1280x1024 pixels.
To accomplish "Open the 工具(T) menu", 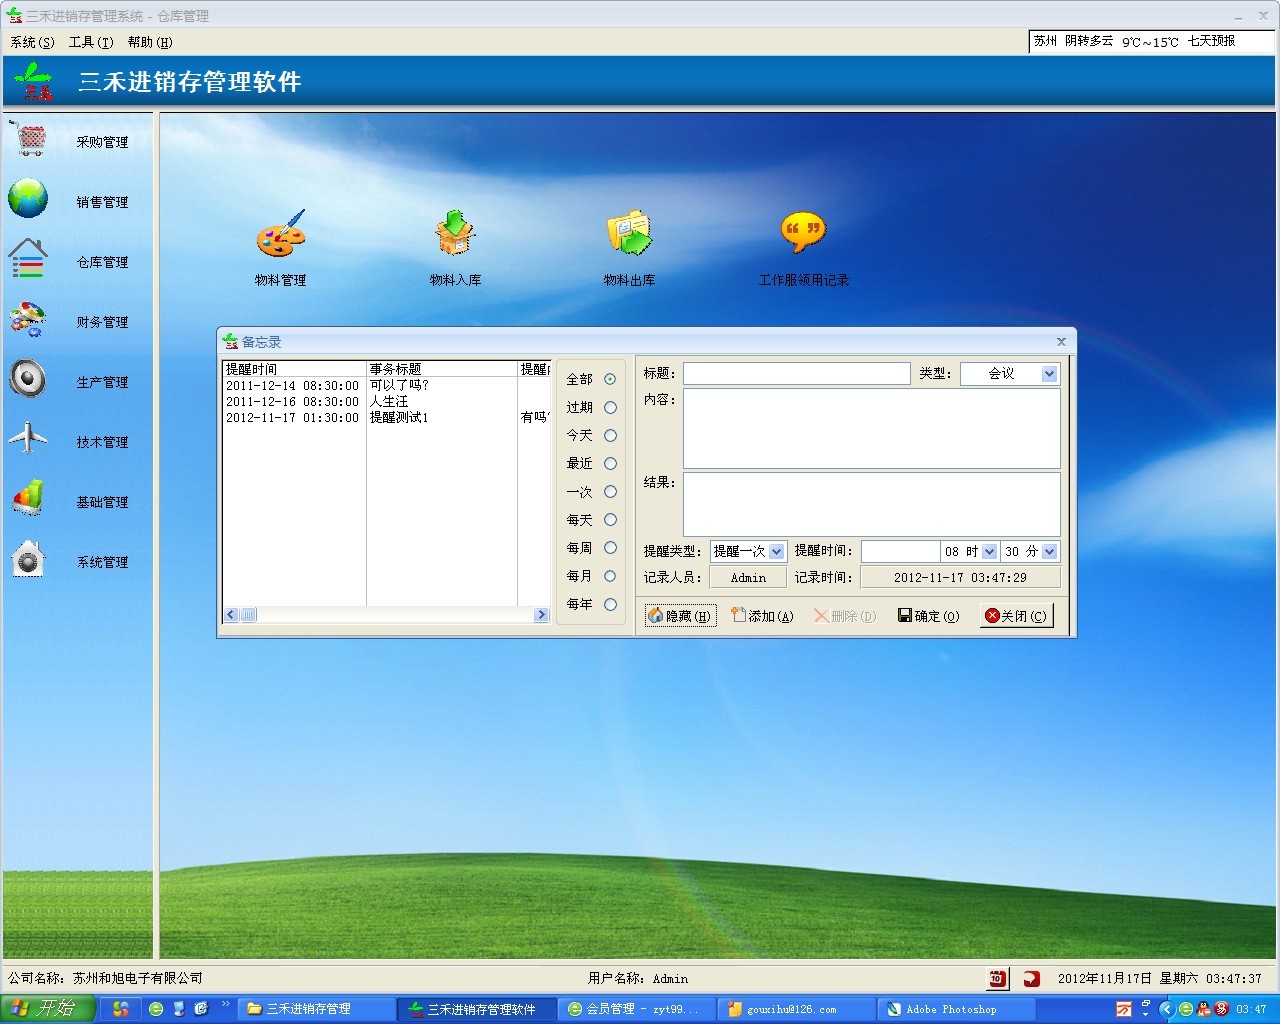I will click(91, 42).
